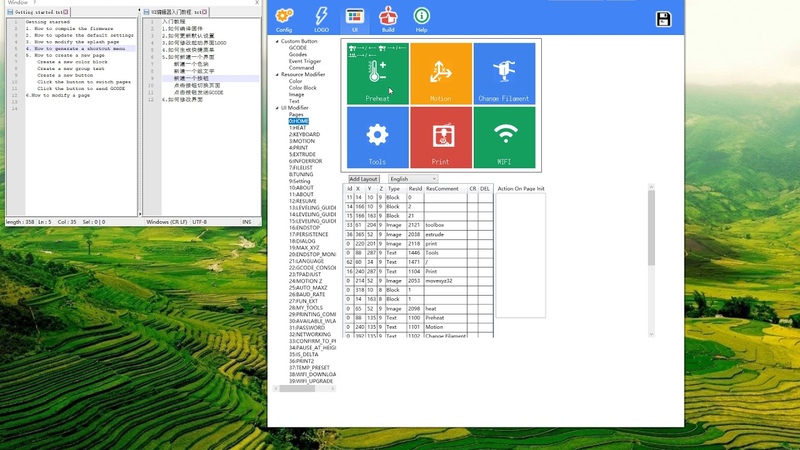Click the Preheat thermometer tile

tap(378, 73)
